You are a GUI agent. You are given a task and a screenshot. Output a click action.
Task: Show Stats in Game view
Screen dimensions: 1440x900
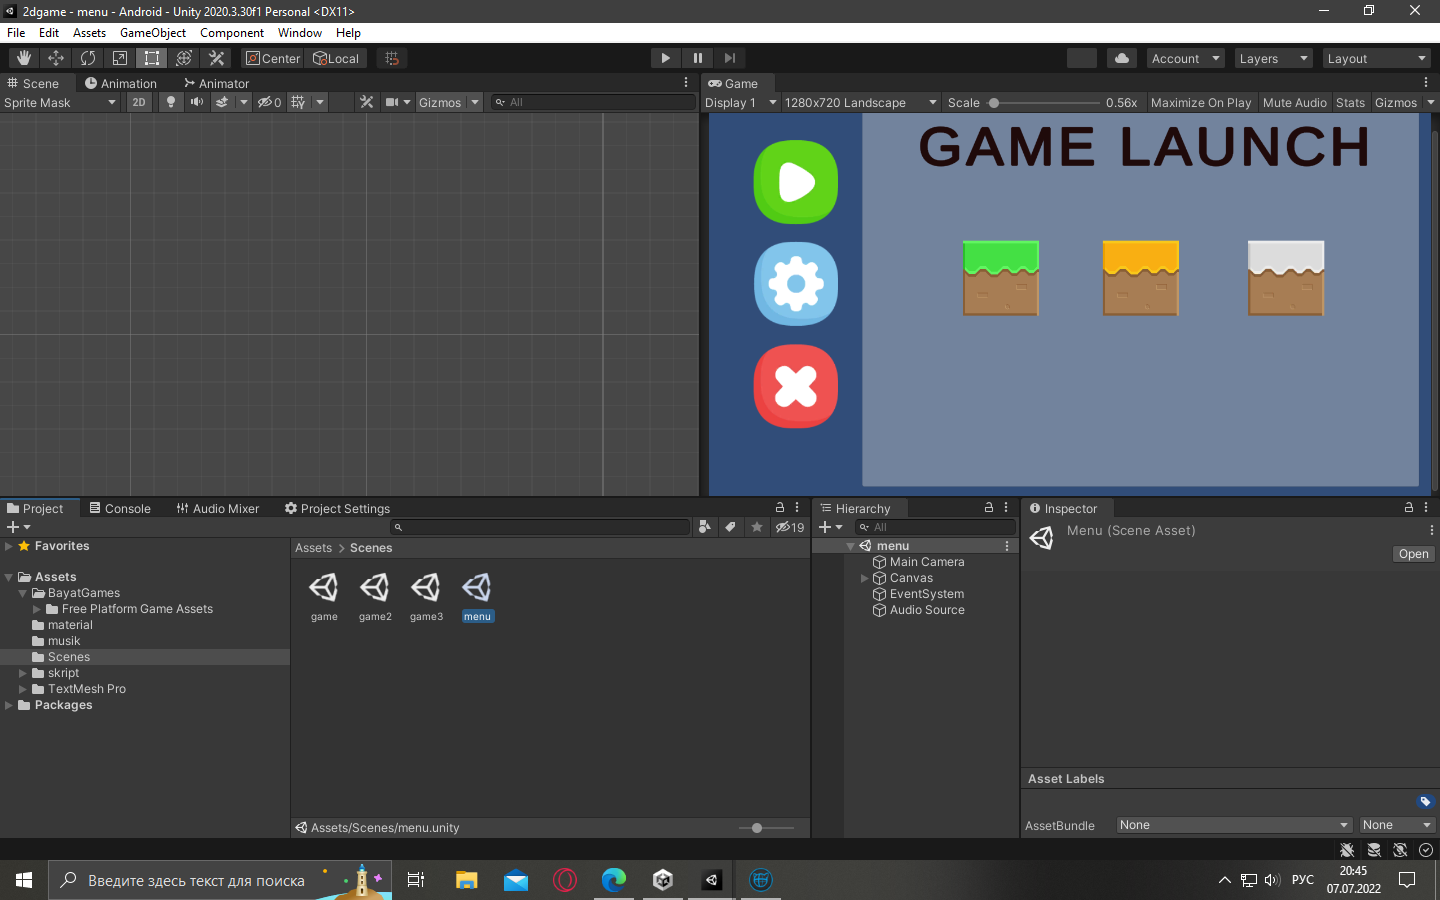tap(1350, 102)
